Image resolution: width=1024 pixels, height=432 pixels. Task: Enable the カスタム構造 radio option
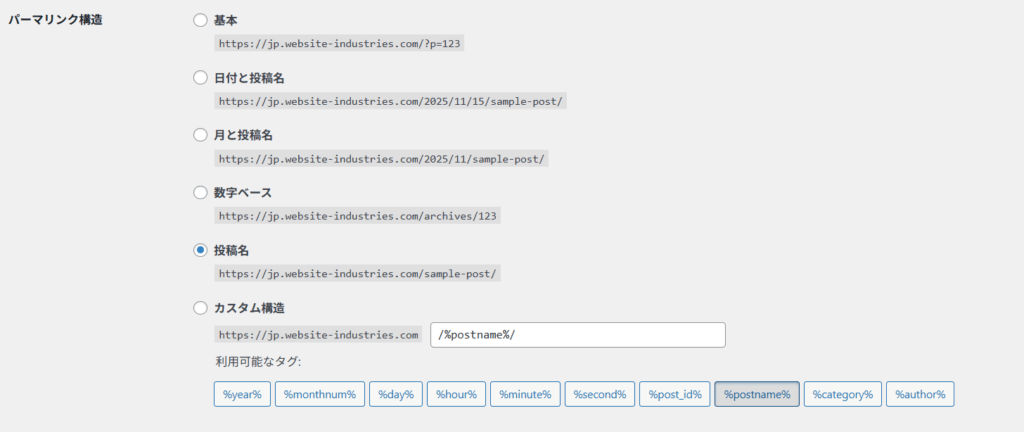click(200, 307)
